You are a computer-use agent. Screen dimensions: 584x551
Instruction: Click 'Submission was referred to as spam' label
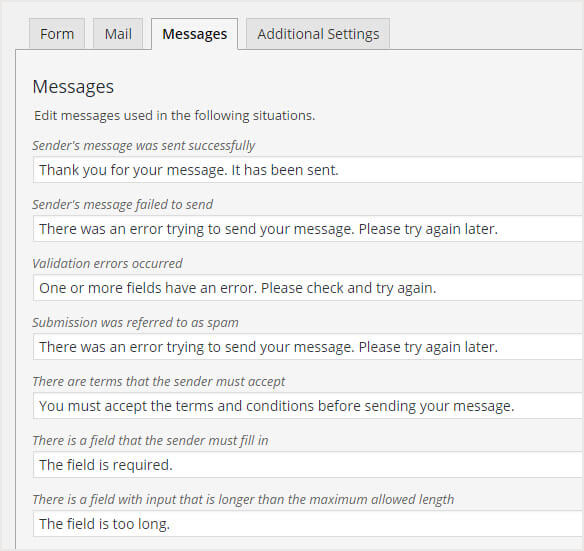tap(135, 323)
